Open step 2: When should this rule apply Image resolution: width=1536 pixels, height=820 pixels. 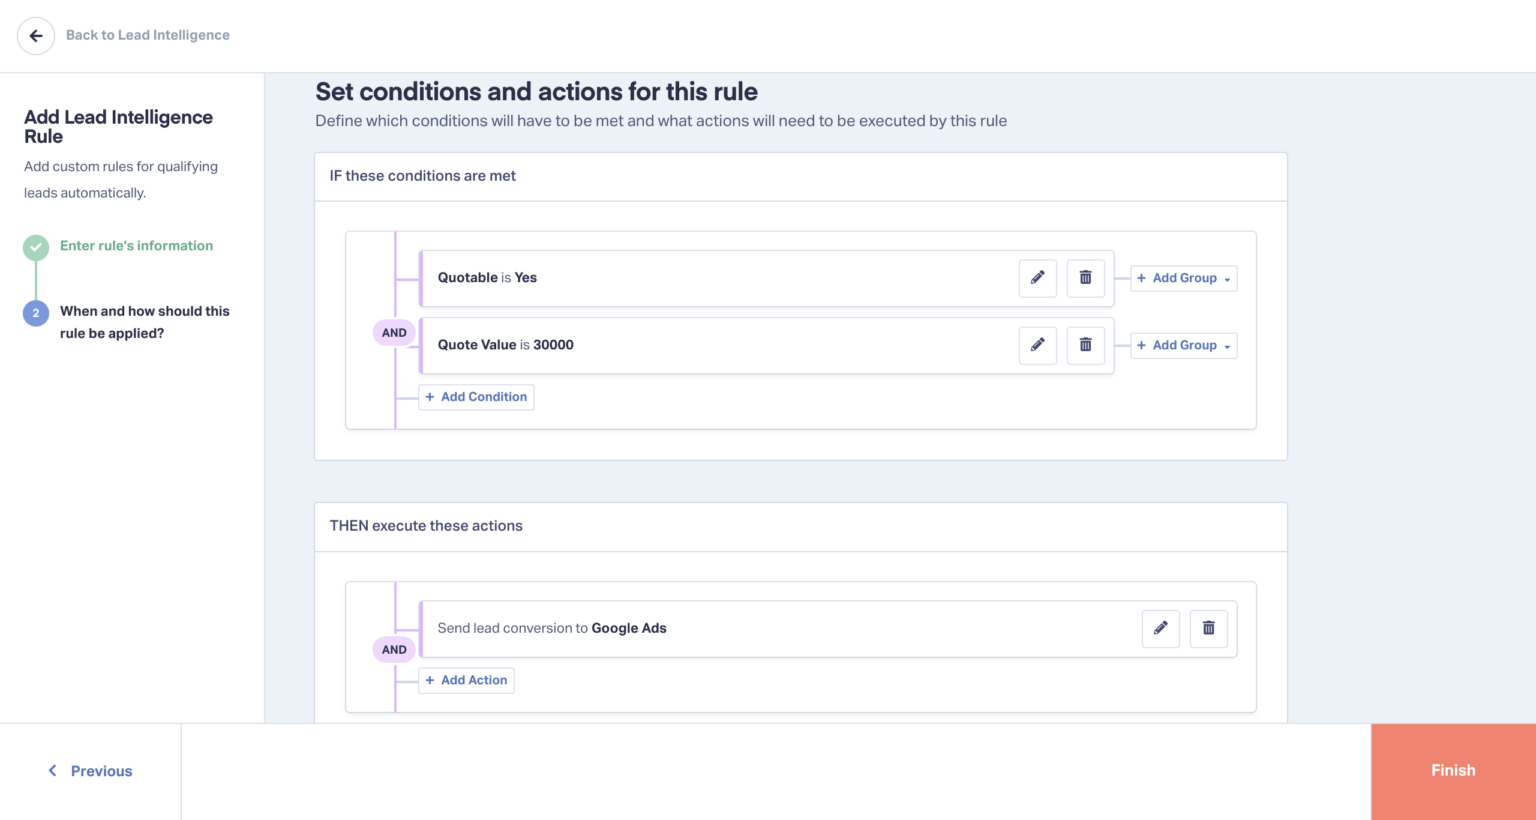[x=144, y=321]
